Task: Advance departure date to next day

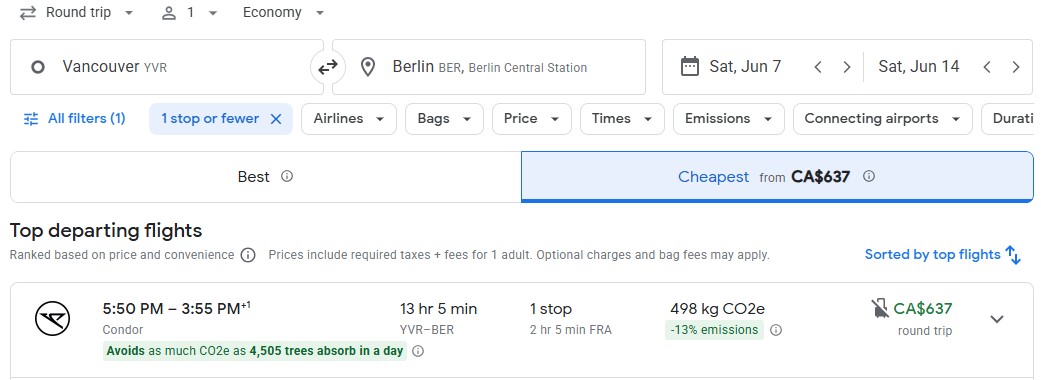Action: click(x=846, y=67)
